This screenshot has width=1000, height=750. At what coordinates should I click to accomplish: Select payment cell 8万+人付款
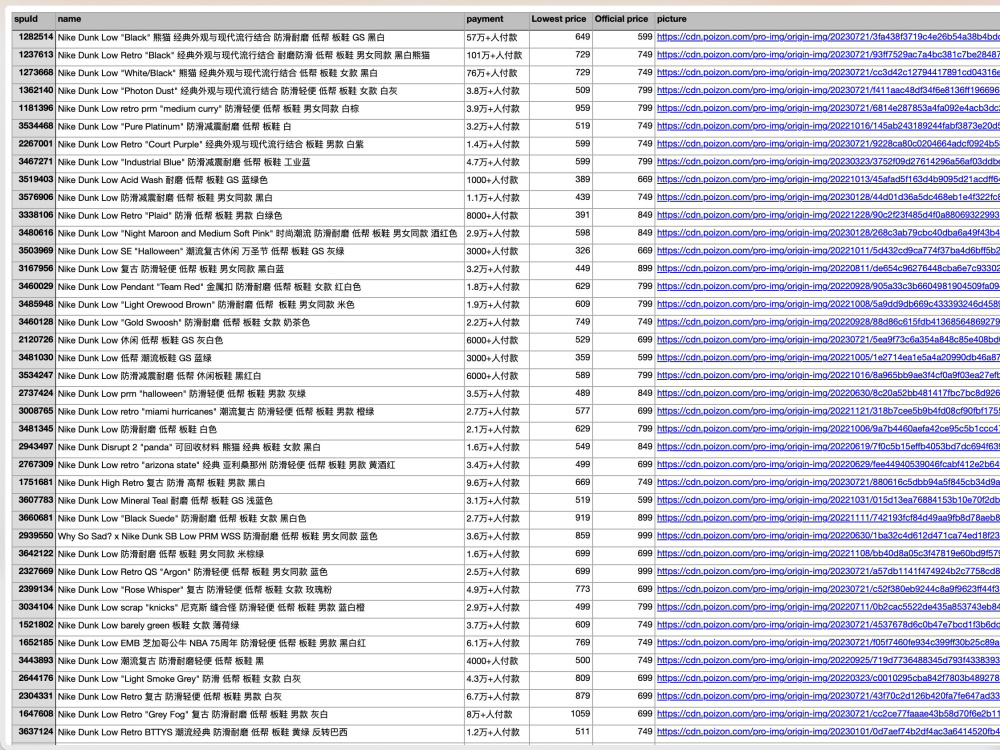pos(497,715)
